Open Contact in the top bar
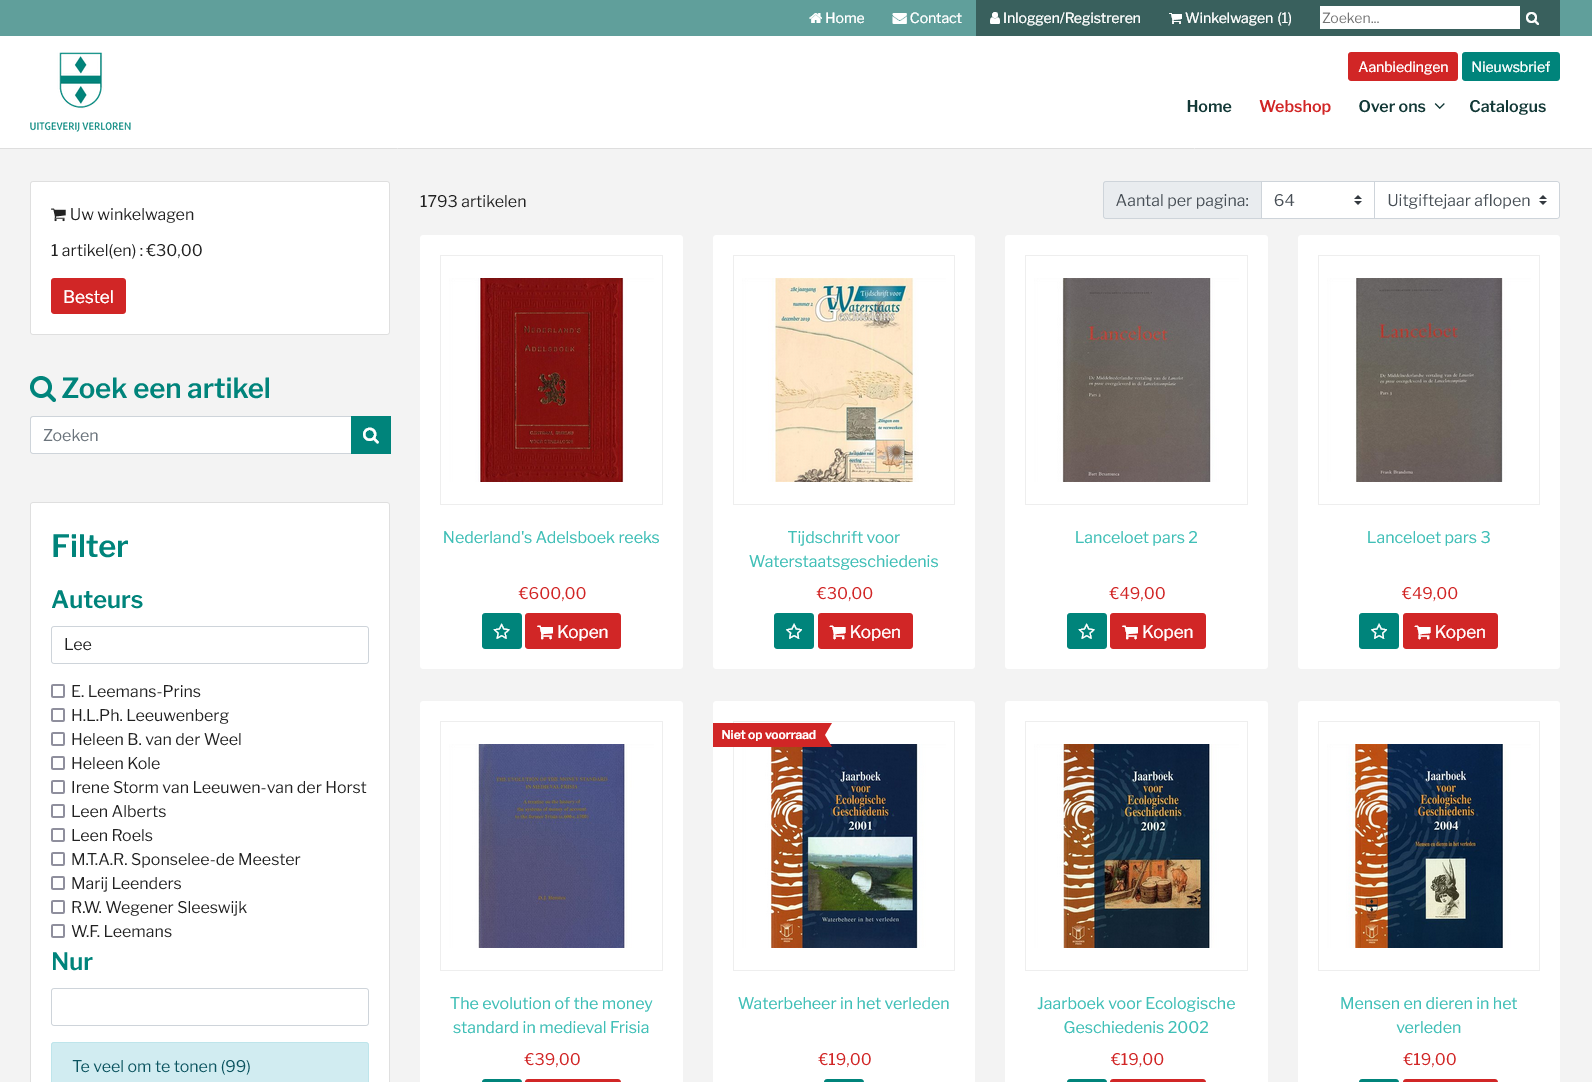 coord(927,18)
